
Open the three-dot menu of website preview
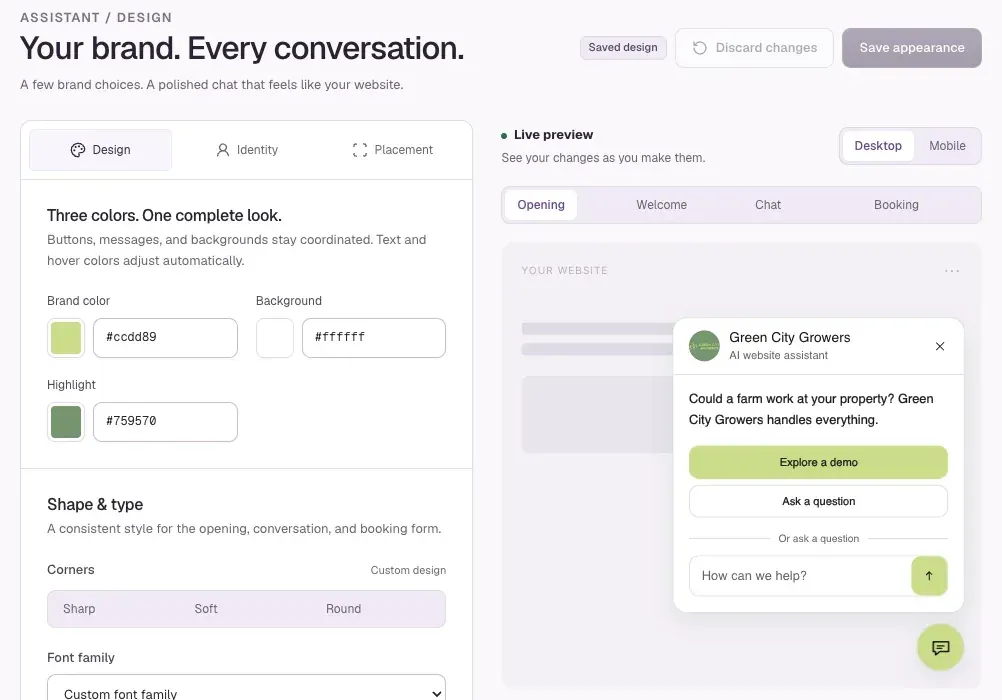click(x=952, y=271)
